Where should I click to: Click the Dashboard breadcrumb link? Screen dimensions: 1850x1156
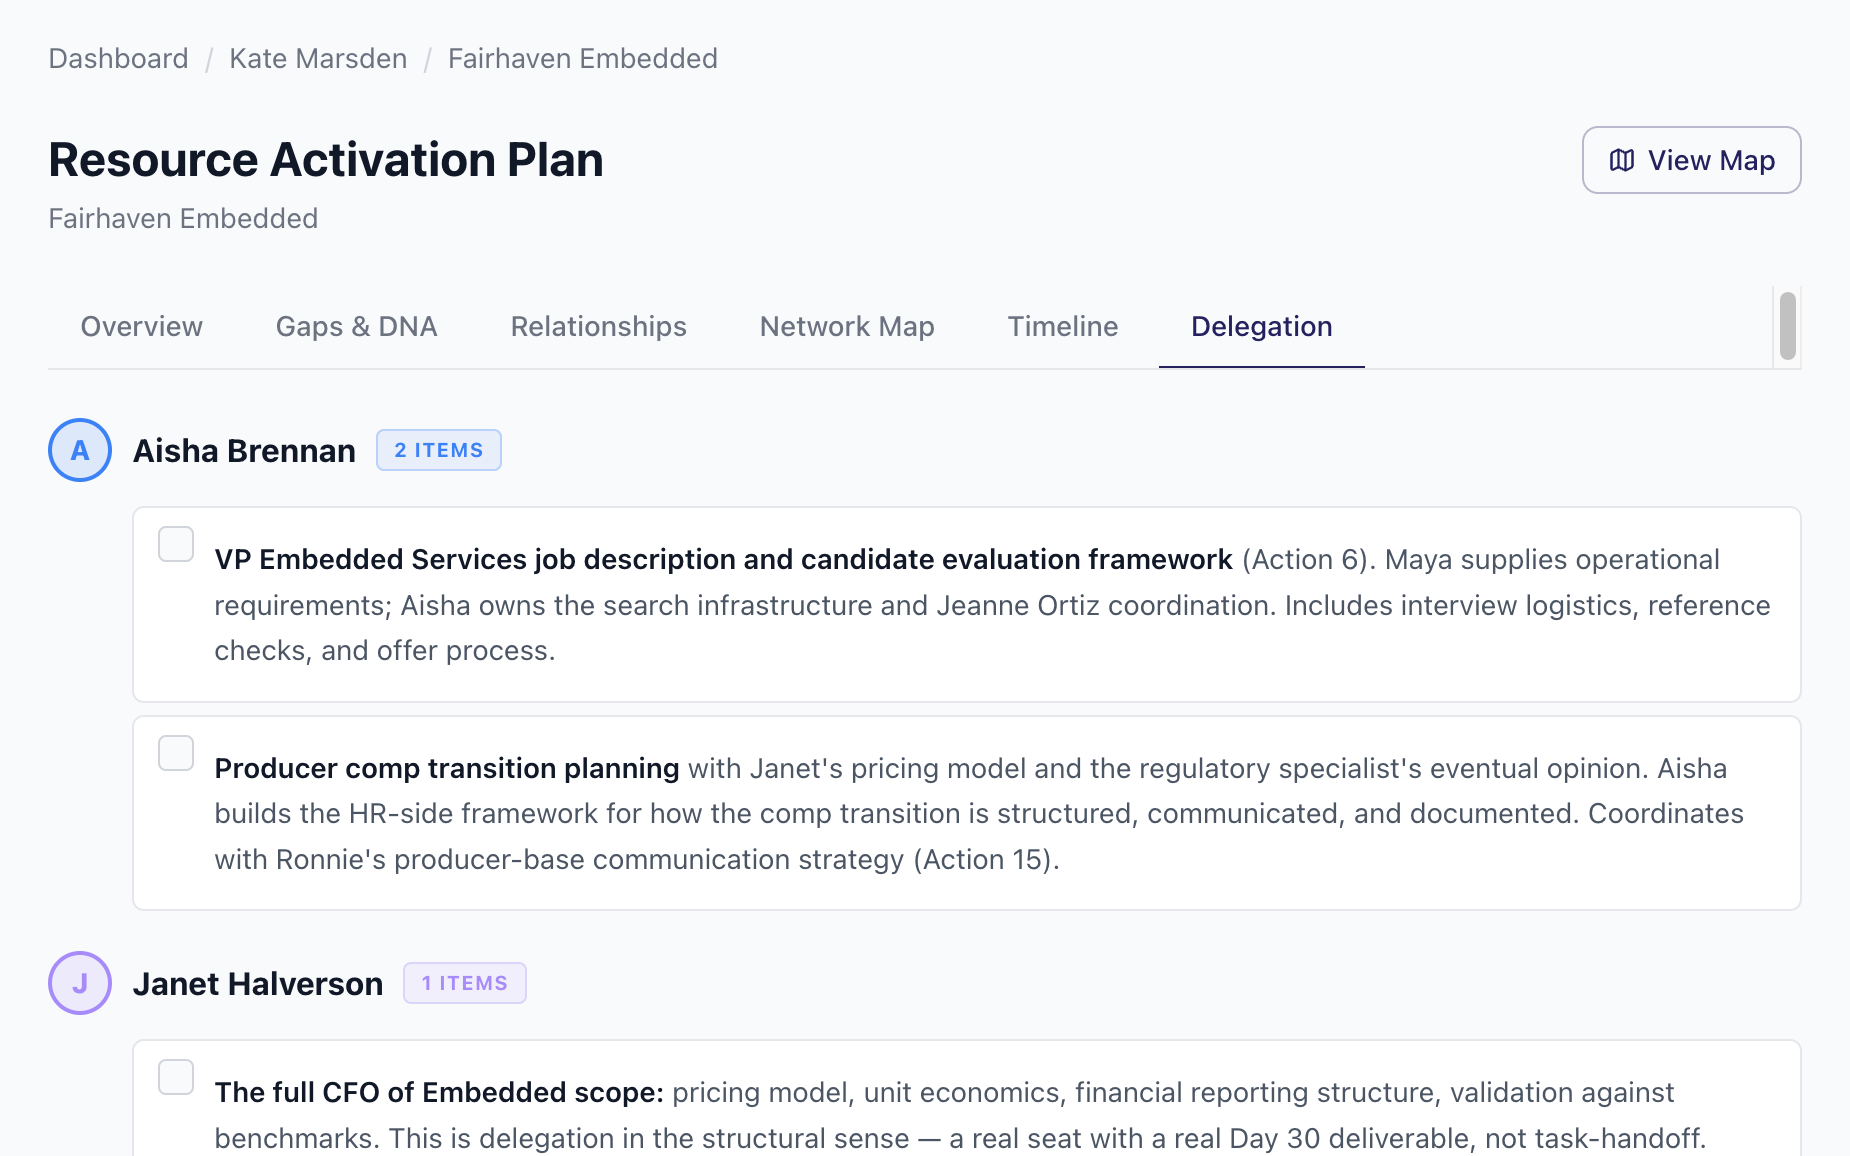tap(119, 59)
